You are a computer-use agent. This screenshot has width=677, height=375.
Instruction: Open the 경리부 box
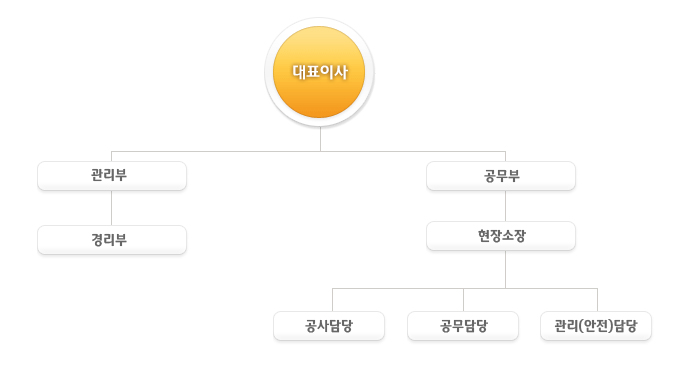[112, 239]
